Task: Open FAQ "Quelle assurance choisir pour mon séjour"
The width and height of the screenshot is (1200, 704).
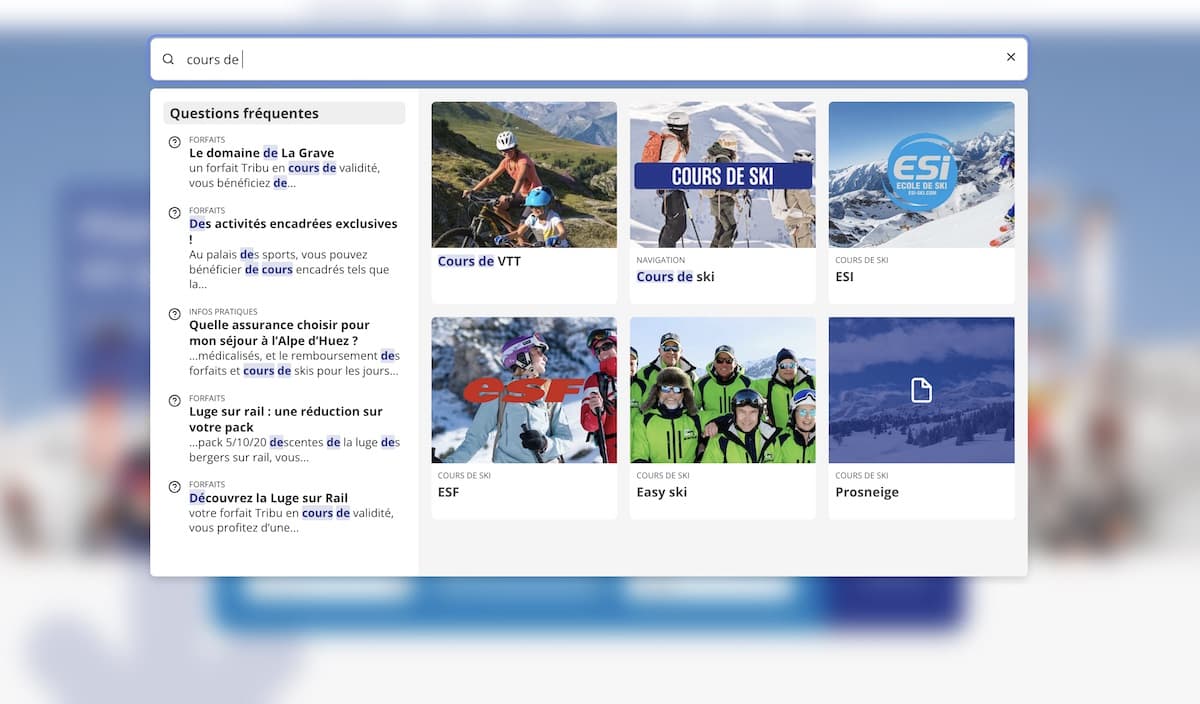Action: pos(279,332)
